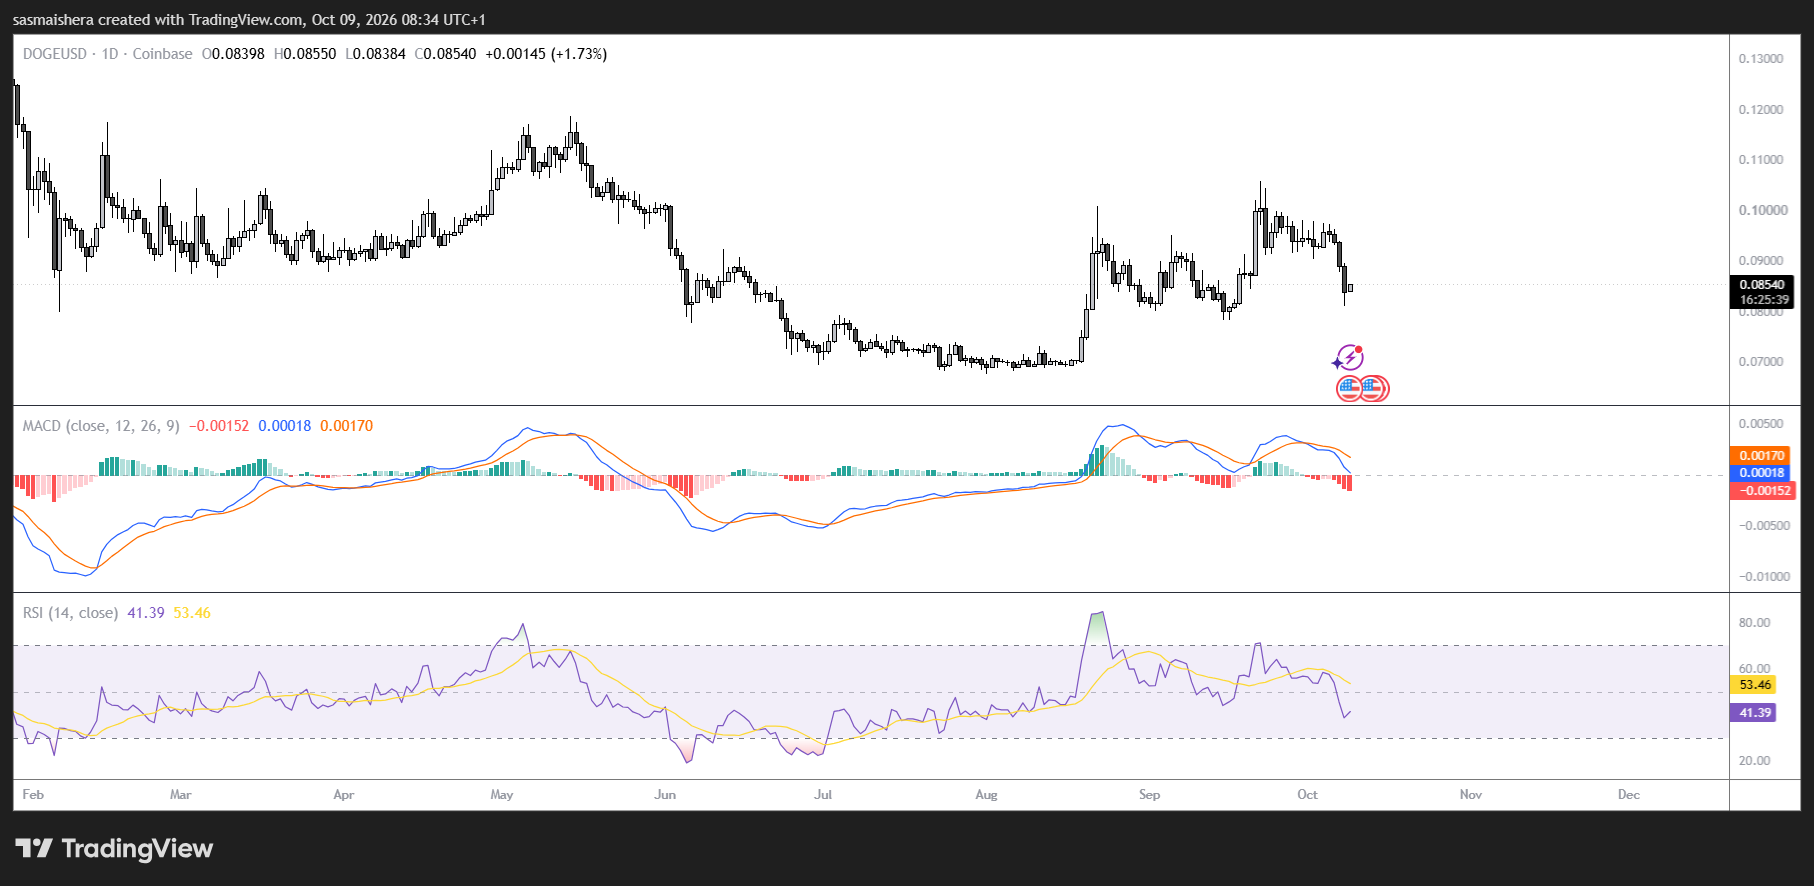Click the 0.11000 price axis label
The width and height of the screenshot is (1814, 886).
pyautogui.click(x=1761, y=160)
